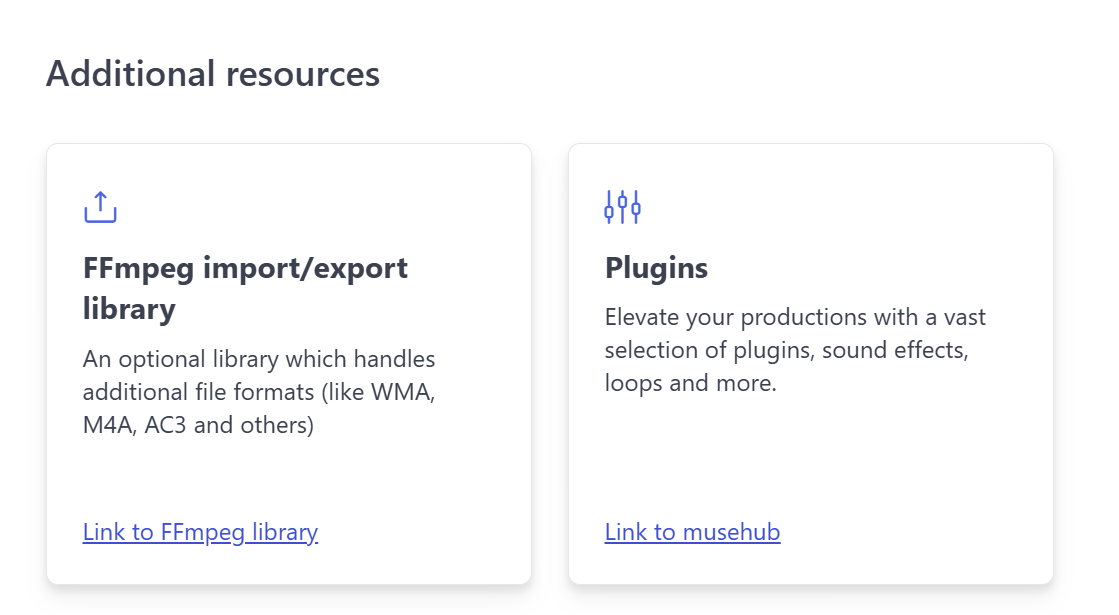Follow the Link to musehub

692,532
